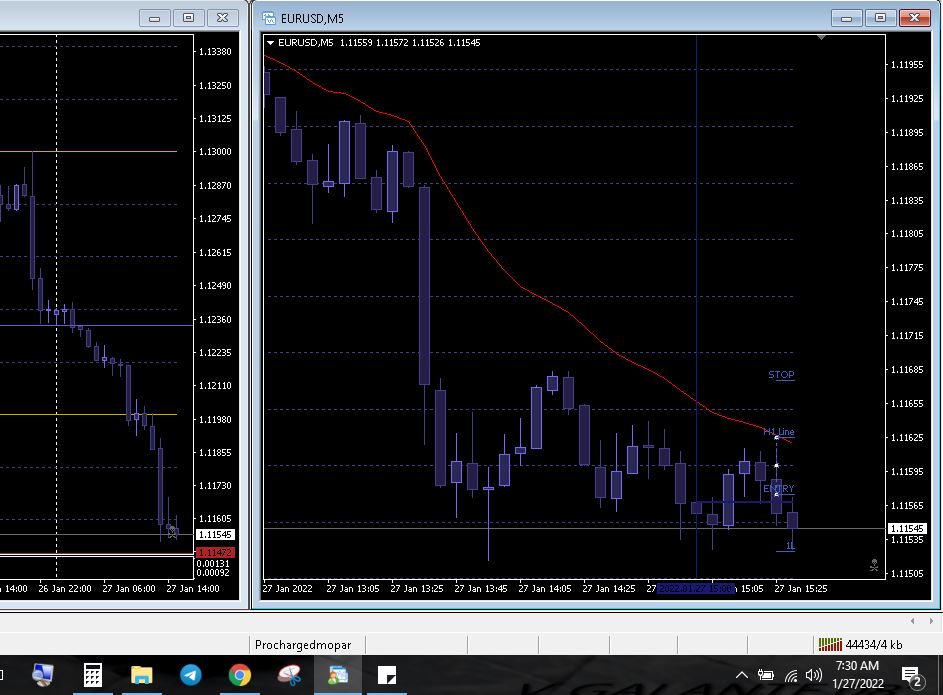Image resolution: width=943 pixels, height=695 pixels.
Task: Click the EURUSD chart window title icon
Action: (269, 17)
